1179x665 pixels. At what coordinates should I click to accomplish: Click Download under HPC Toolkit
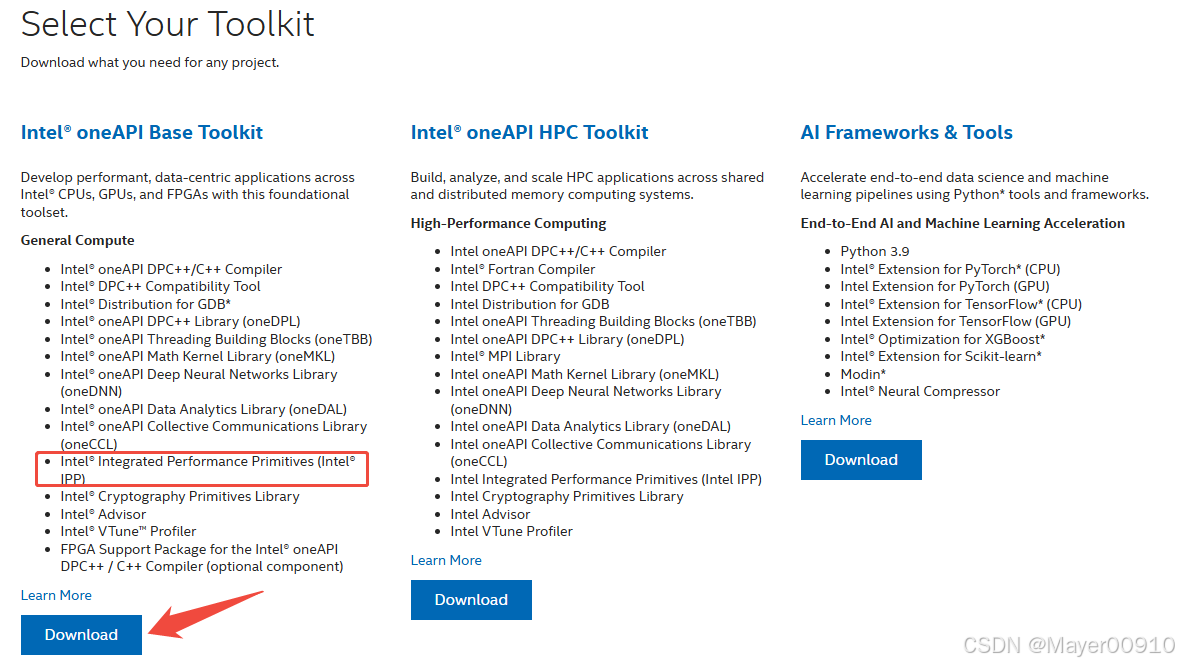point(471,599)
